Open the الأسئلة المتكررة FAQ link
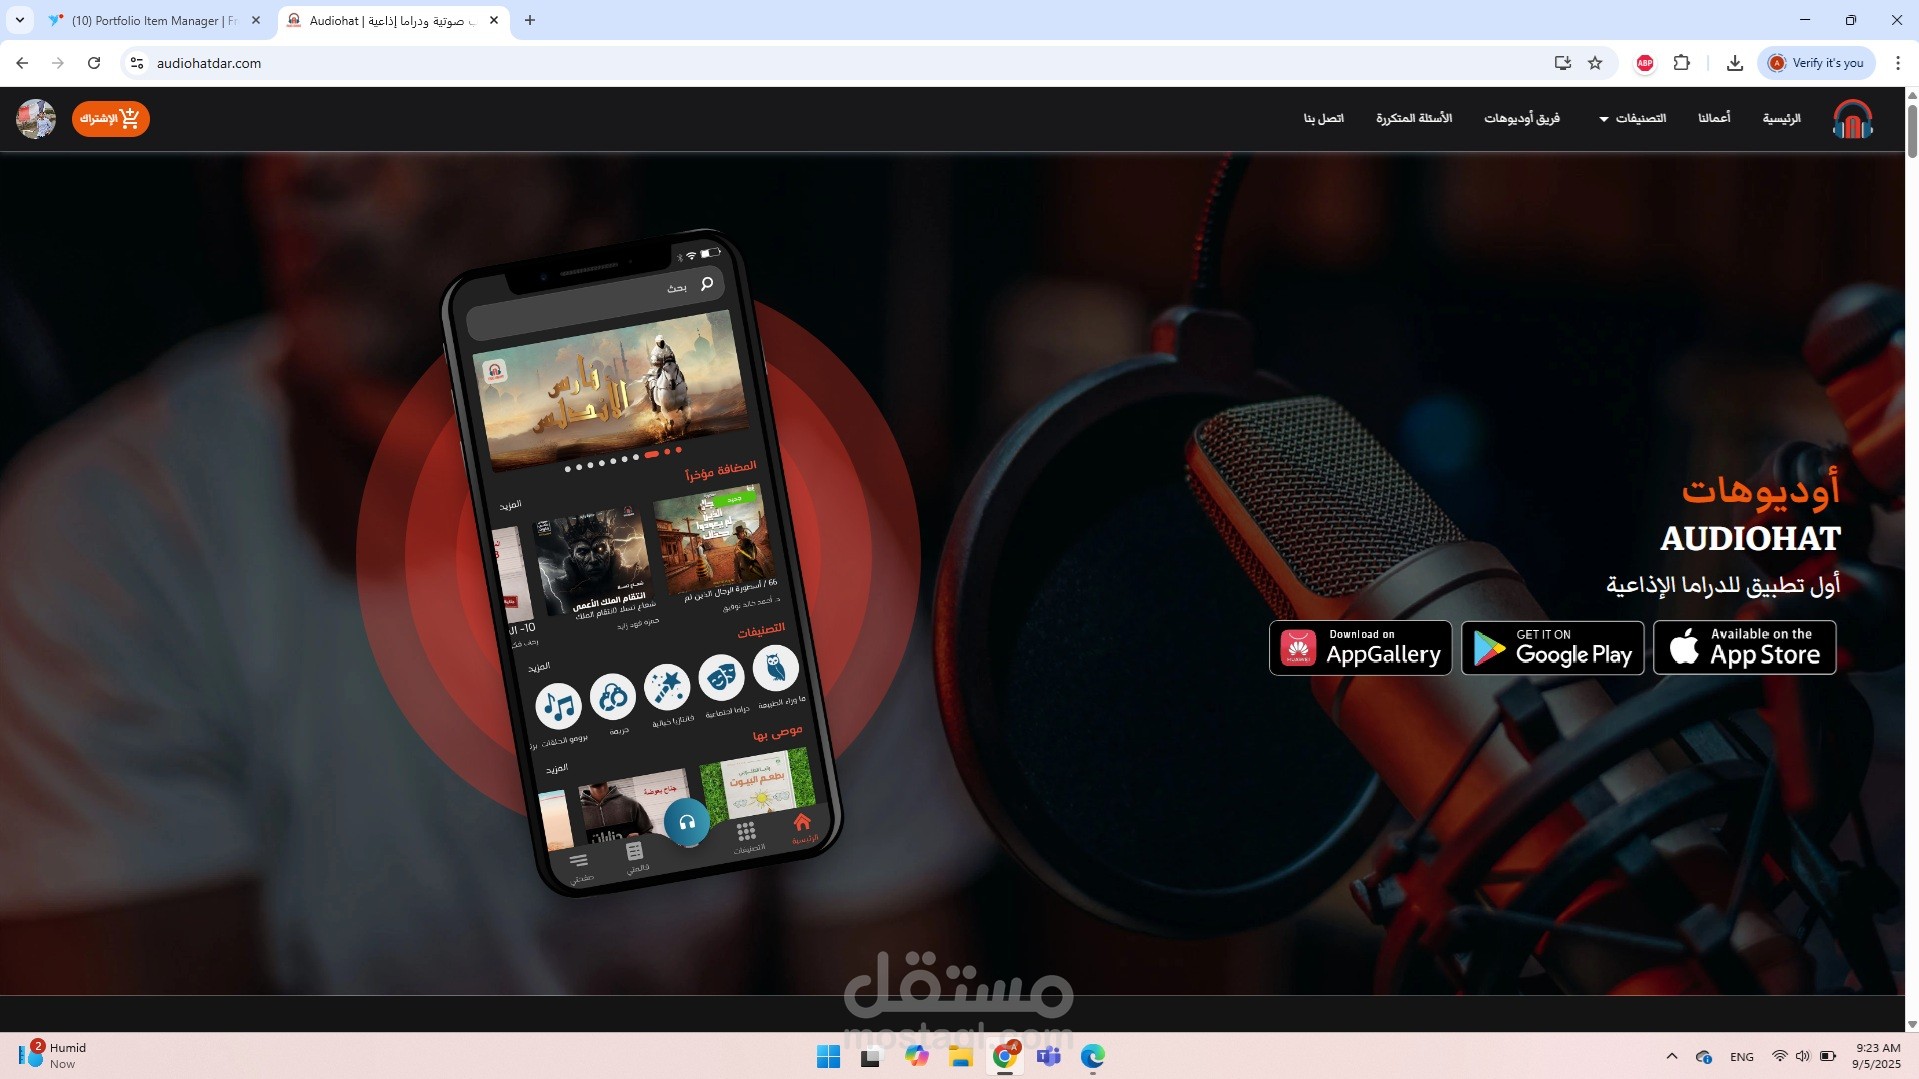This screenshot has height=1079, width=1919. pos(1414,118)
